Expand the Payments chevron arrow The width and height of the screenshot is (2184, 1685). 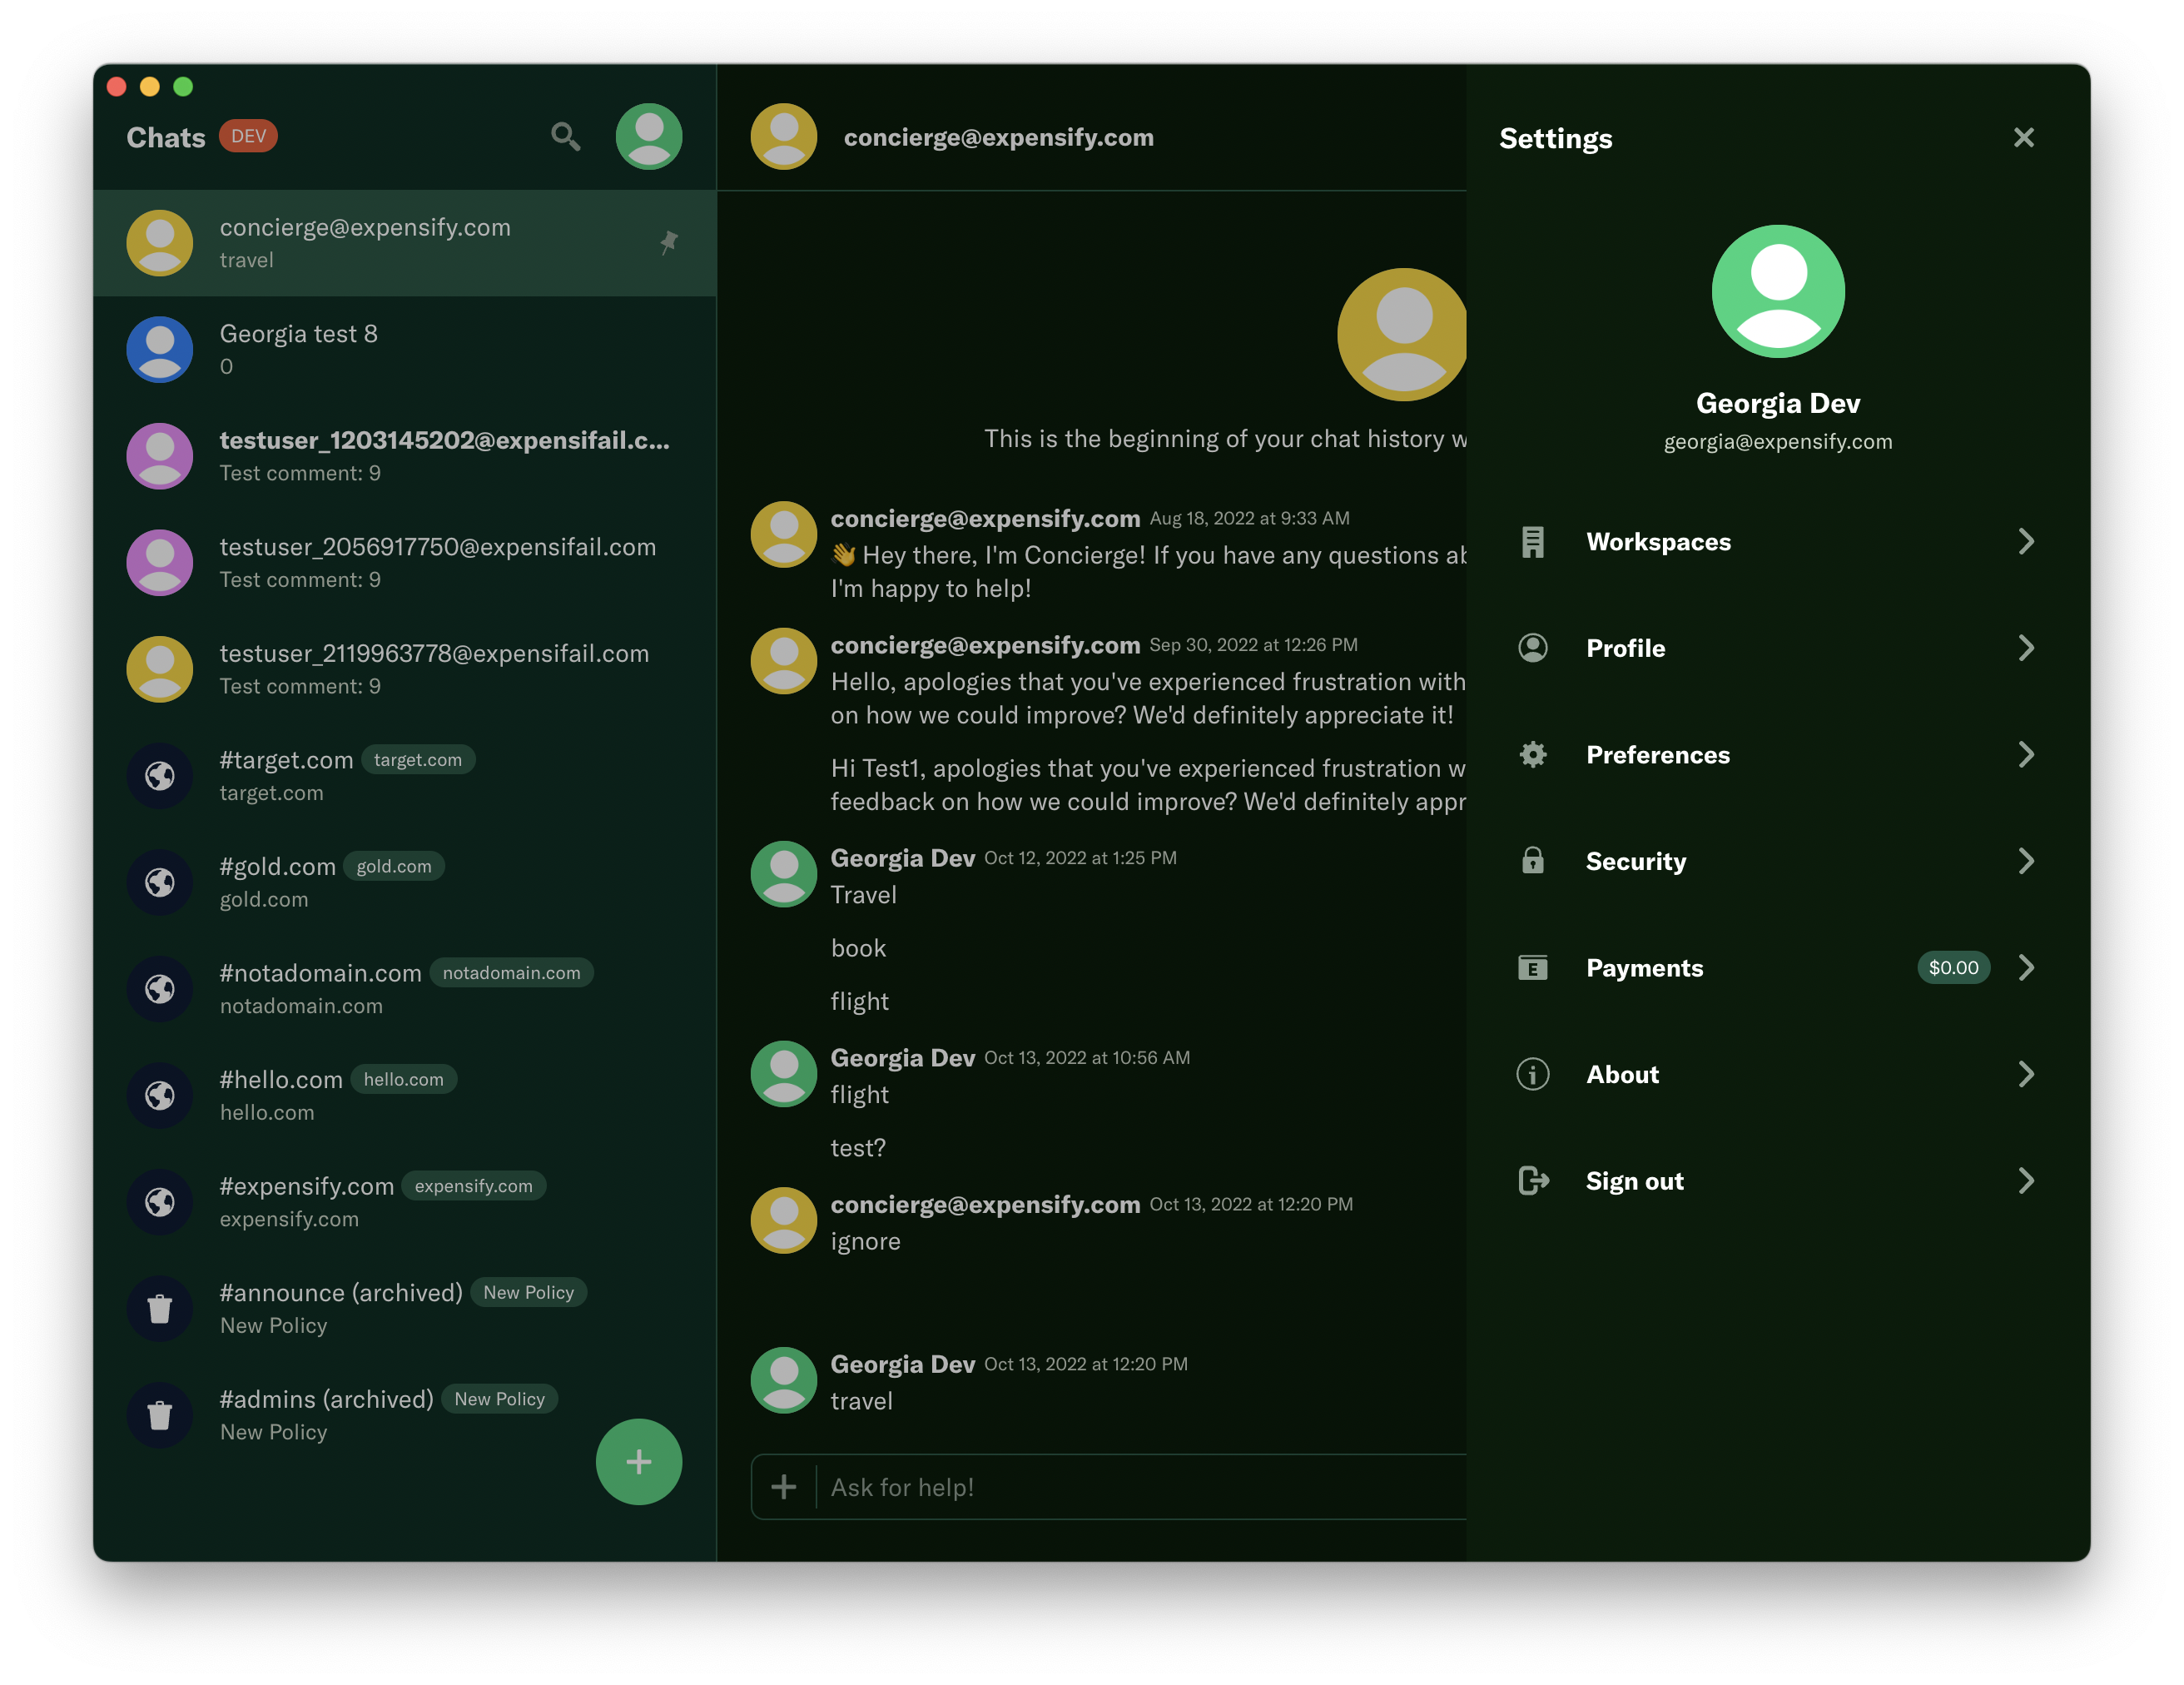[x=2025, y=967]
